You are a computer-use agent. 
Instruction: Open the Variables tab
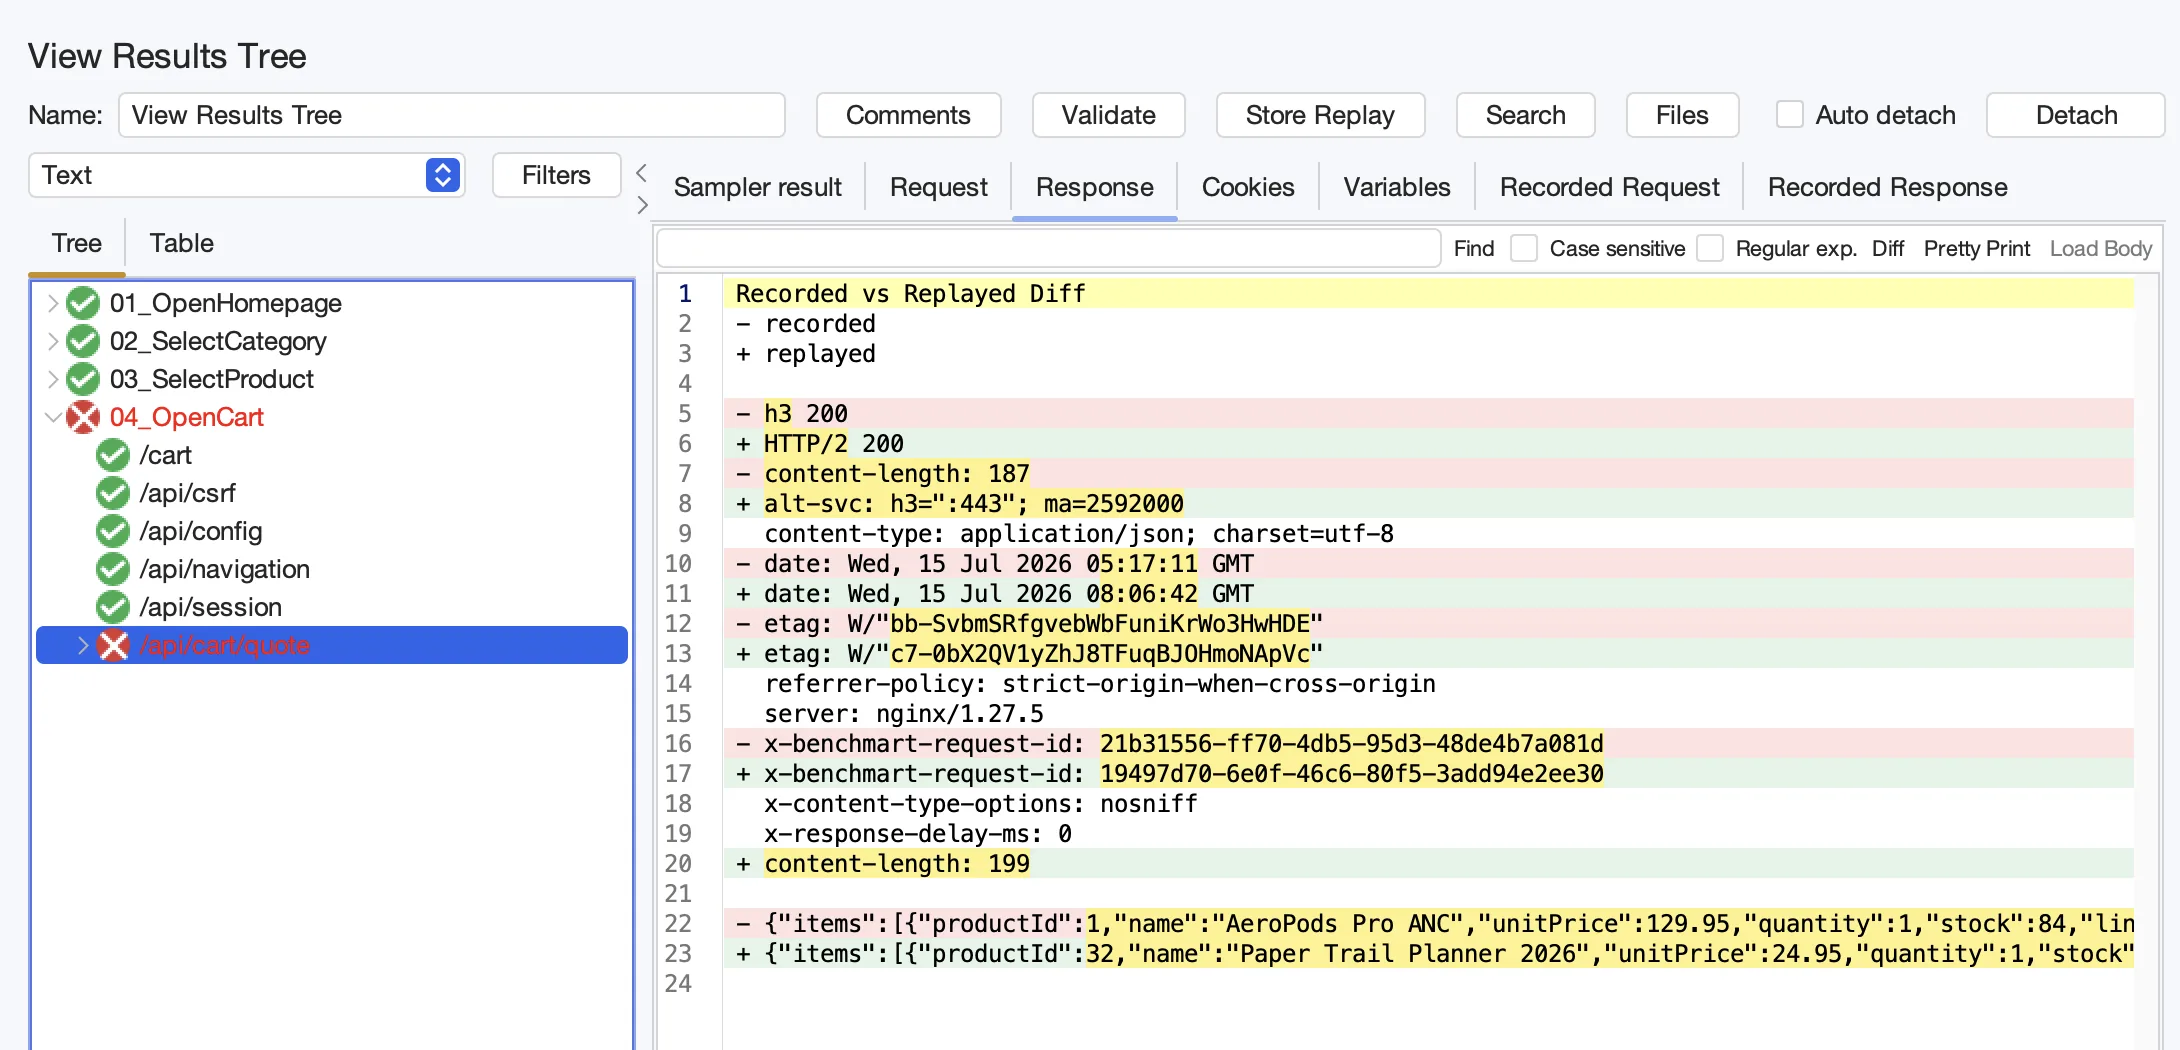(1396, 187)
